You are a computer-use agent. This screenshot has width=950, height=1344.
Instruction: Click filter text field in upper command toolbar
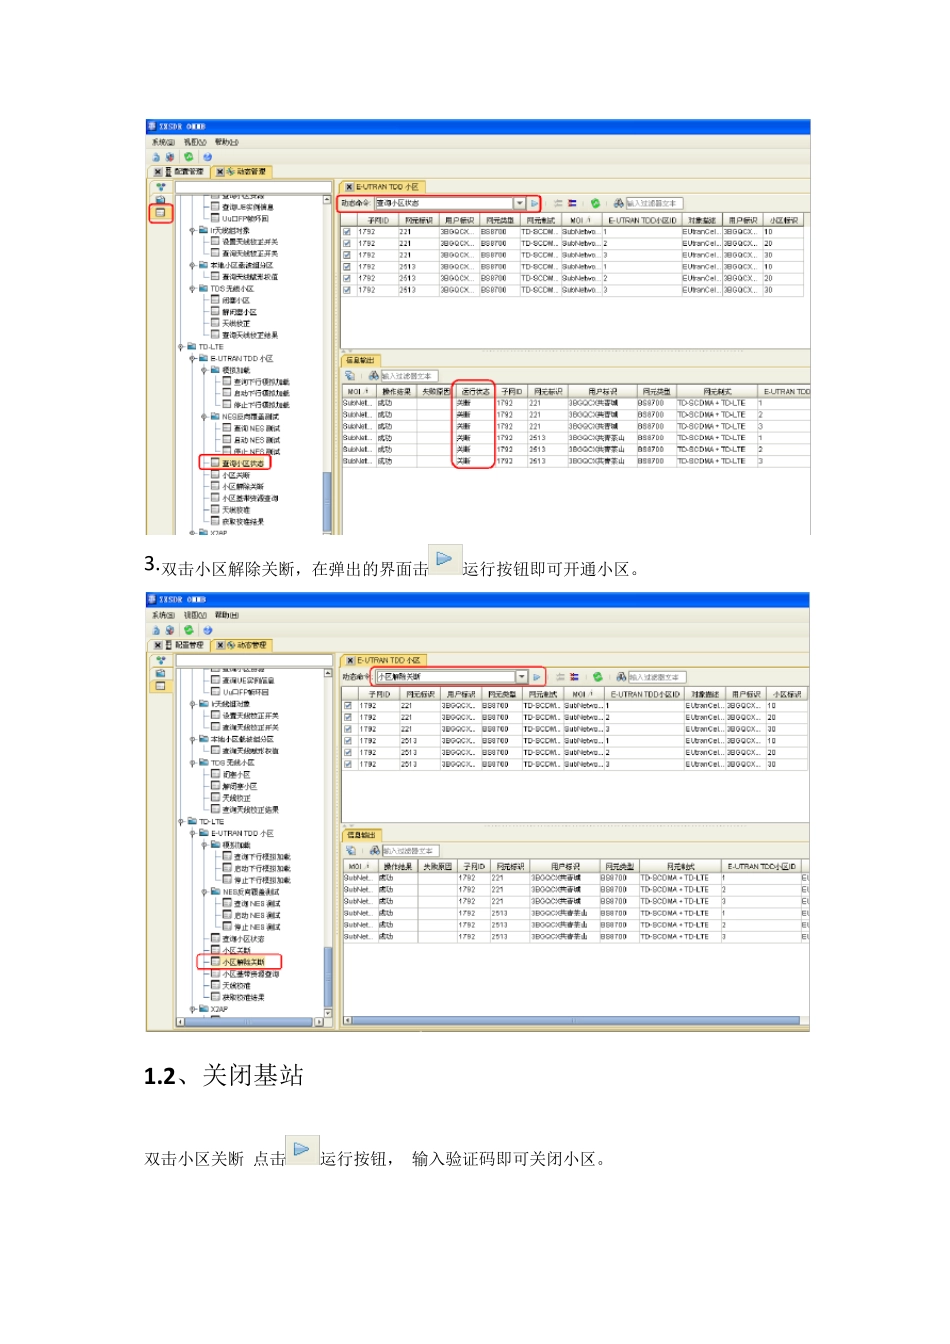[x=655, y=203]
